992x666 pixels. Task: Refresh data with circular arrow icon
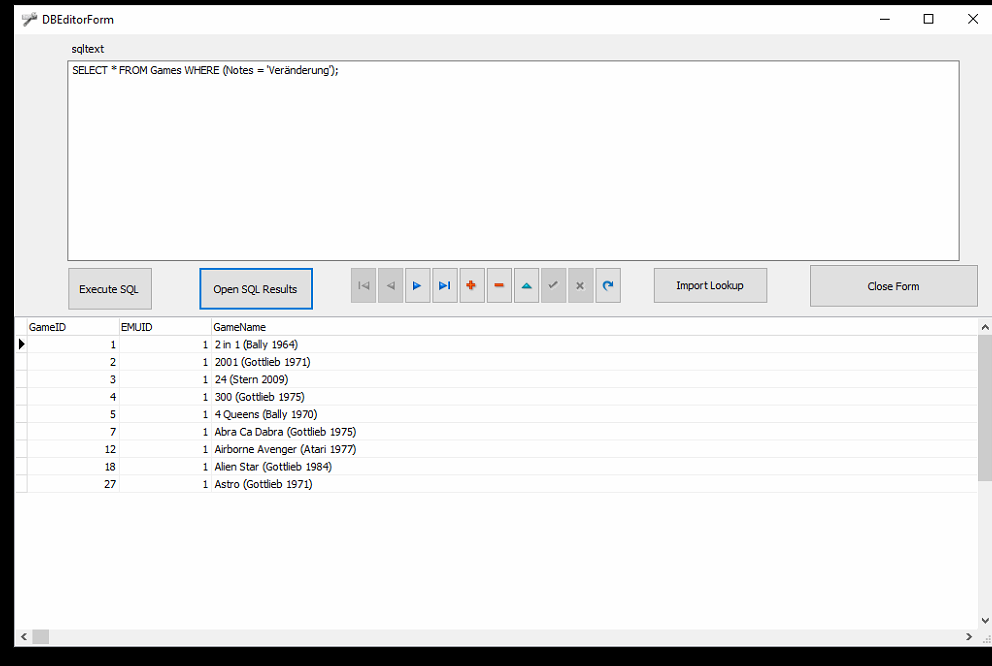pos(608,286)
